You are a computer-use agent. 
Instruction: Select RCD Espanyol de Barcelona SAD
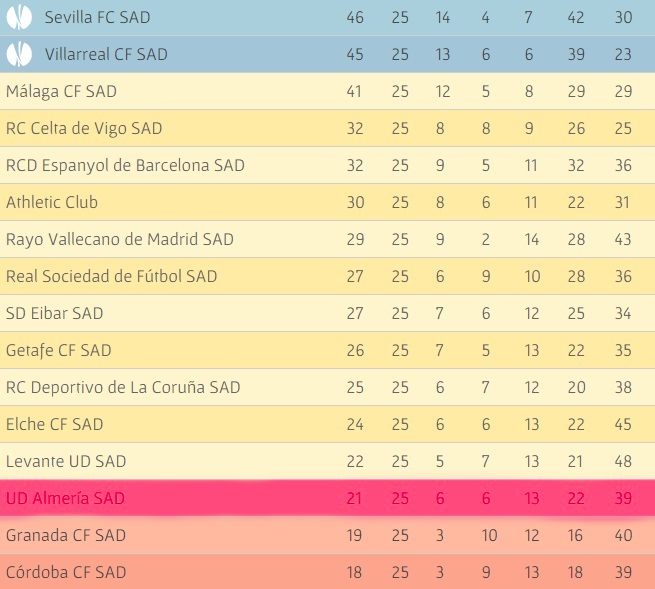click(125, 165)
